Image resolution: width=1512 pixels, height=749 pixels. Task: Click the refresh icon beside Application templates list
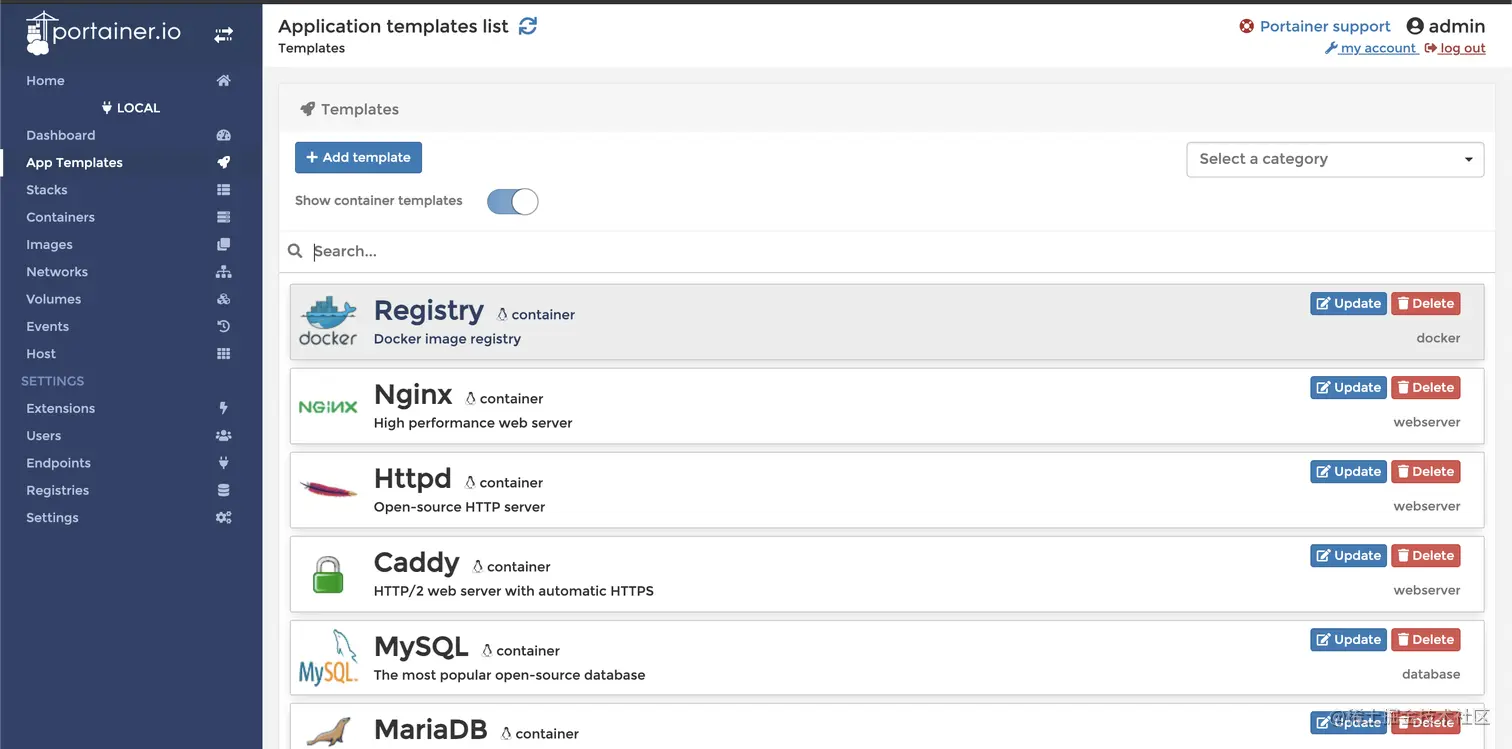point(528,26)
